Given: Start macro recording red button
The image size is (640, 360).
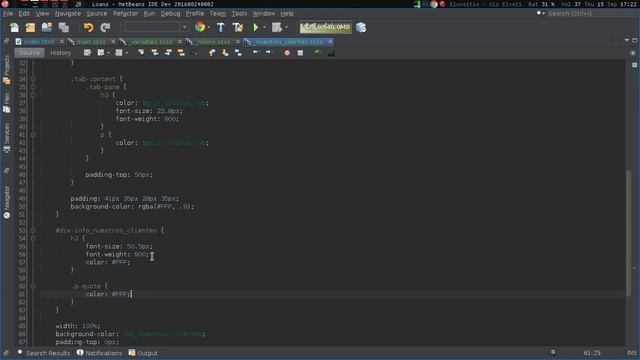Looking at the screenshot, I should coord(287,53).
